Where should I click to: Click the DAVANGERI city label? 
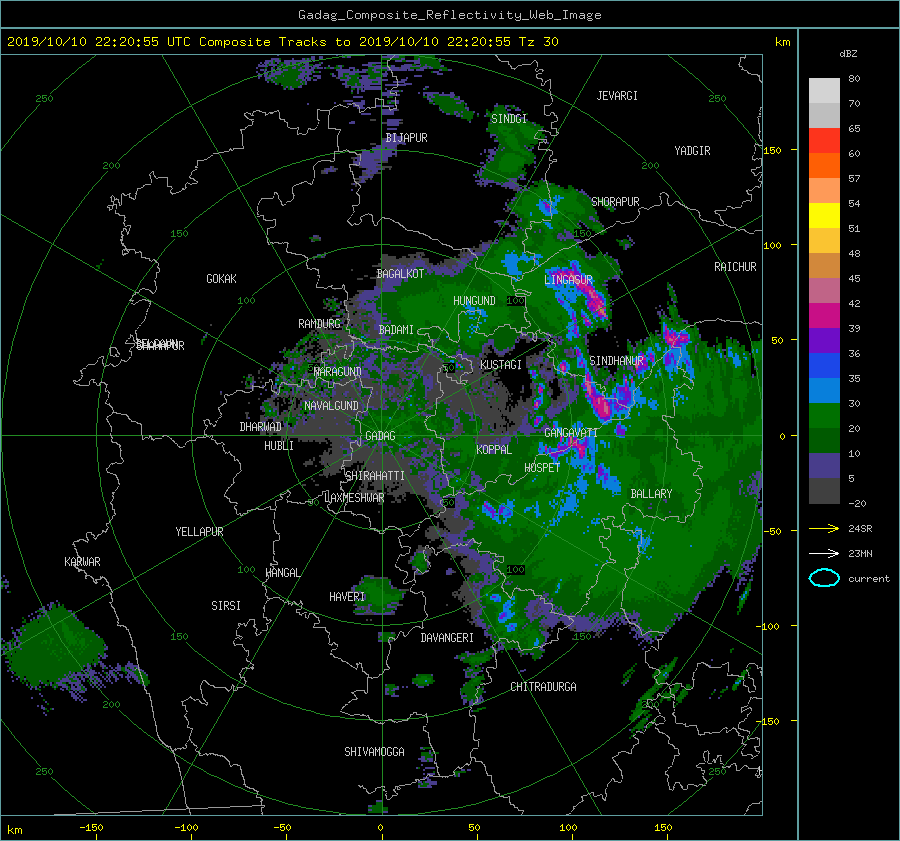click(x=447, y=638)
